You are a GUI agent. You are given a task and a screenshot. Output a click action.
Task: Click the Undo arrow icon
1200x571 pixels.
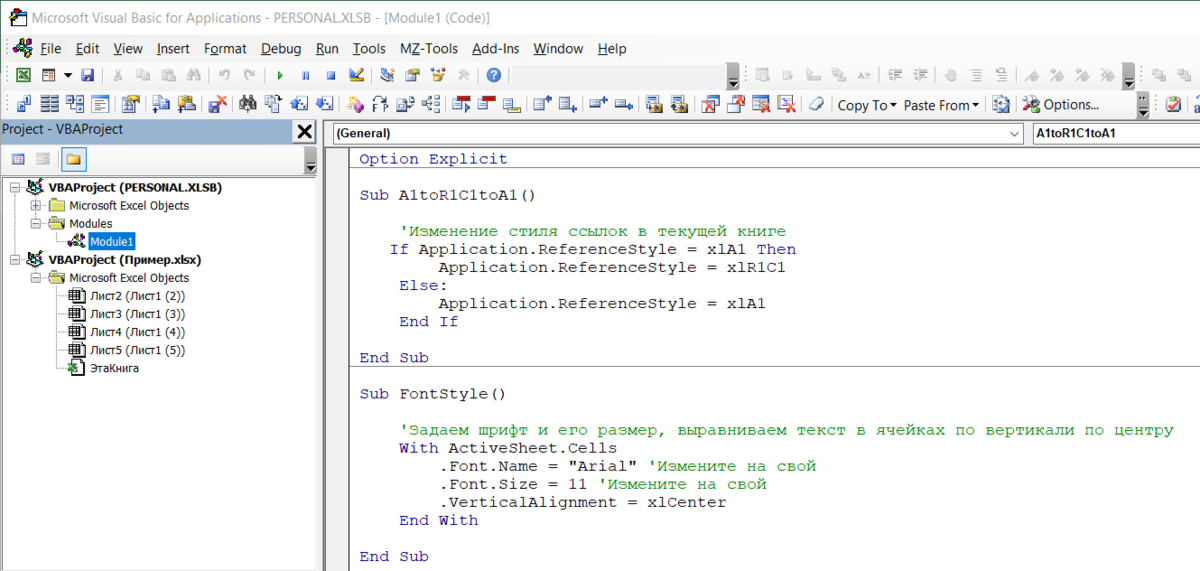pos(224,75)
